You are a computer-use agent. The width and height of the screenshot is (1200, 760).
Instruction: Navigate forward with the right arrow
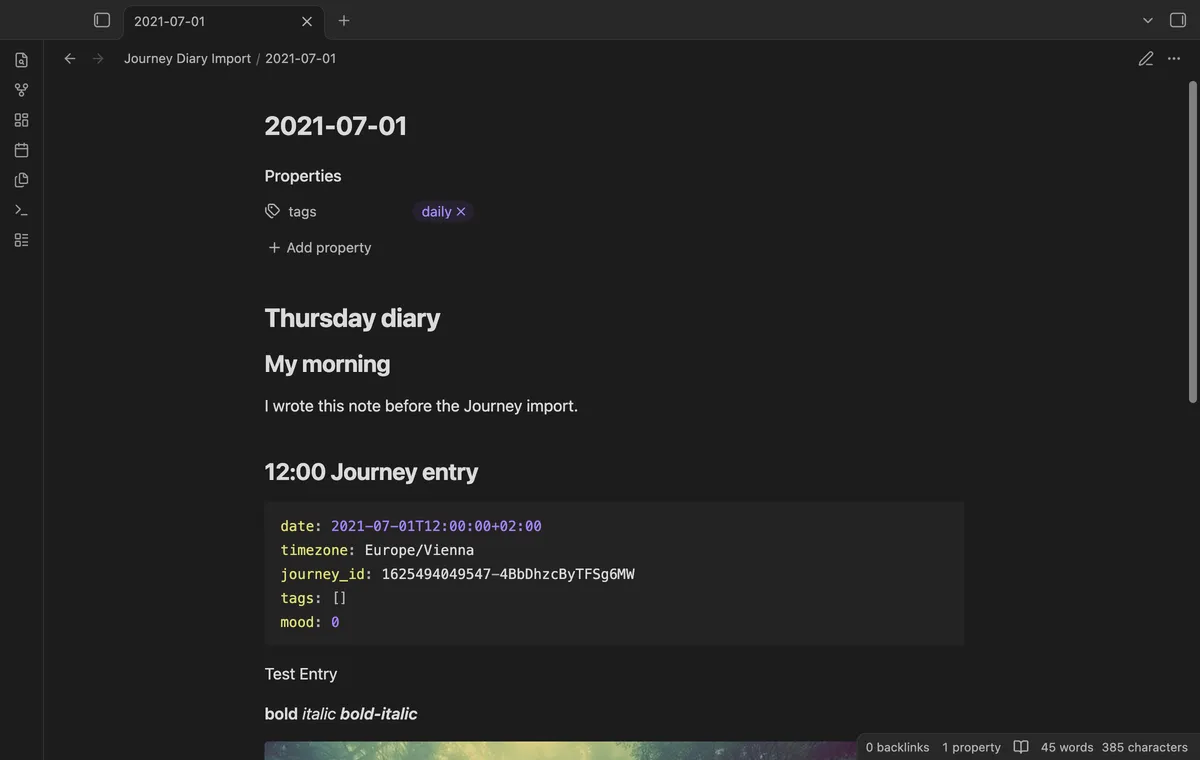click(98, 59)
